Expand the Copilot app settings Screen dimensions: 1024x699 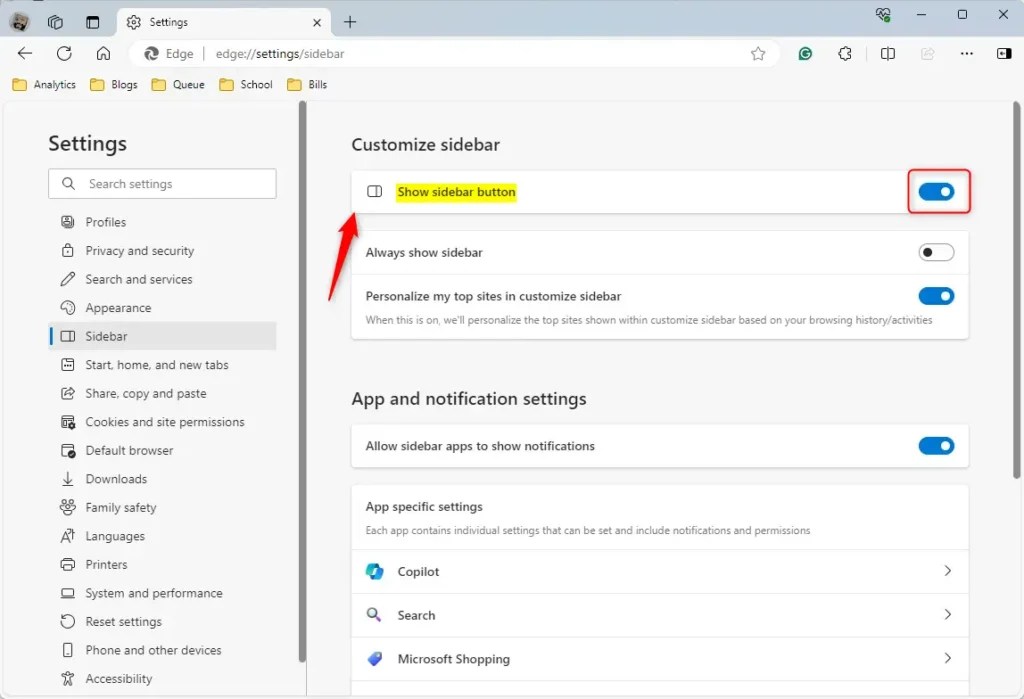(947, 571)
